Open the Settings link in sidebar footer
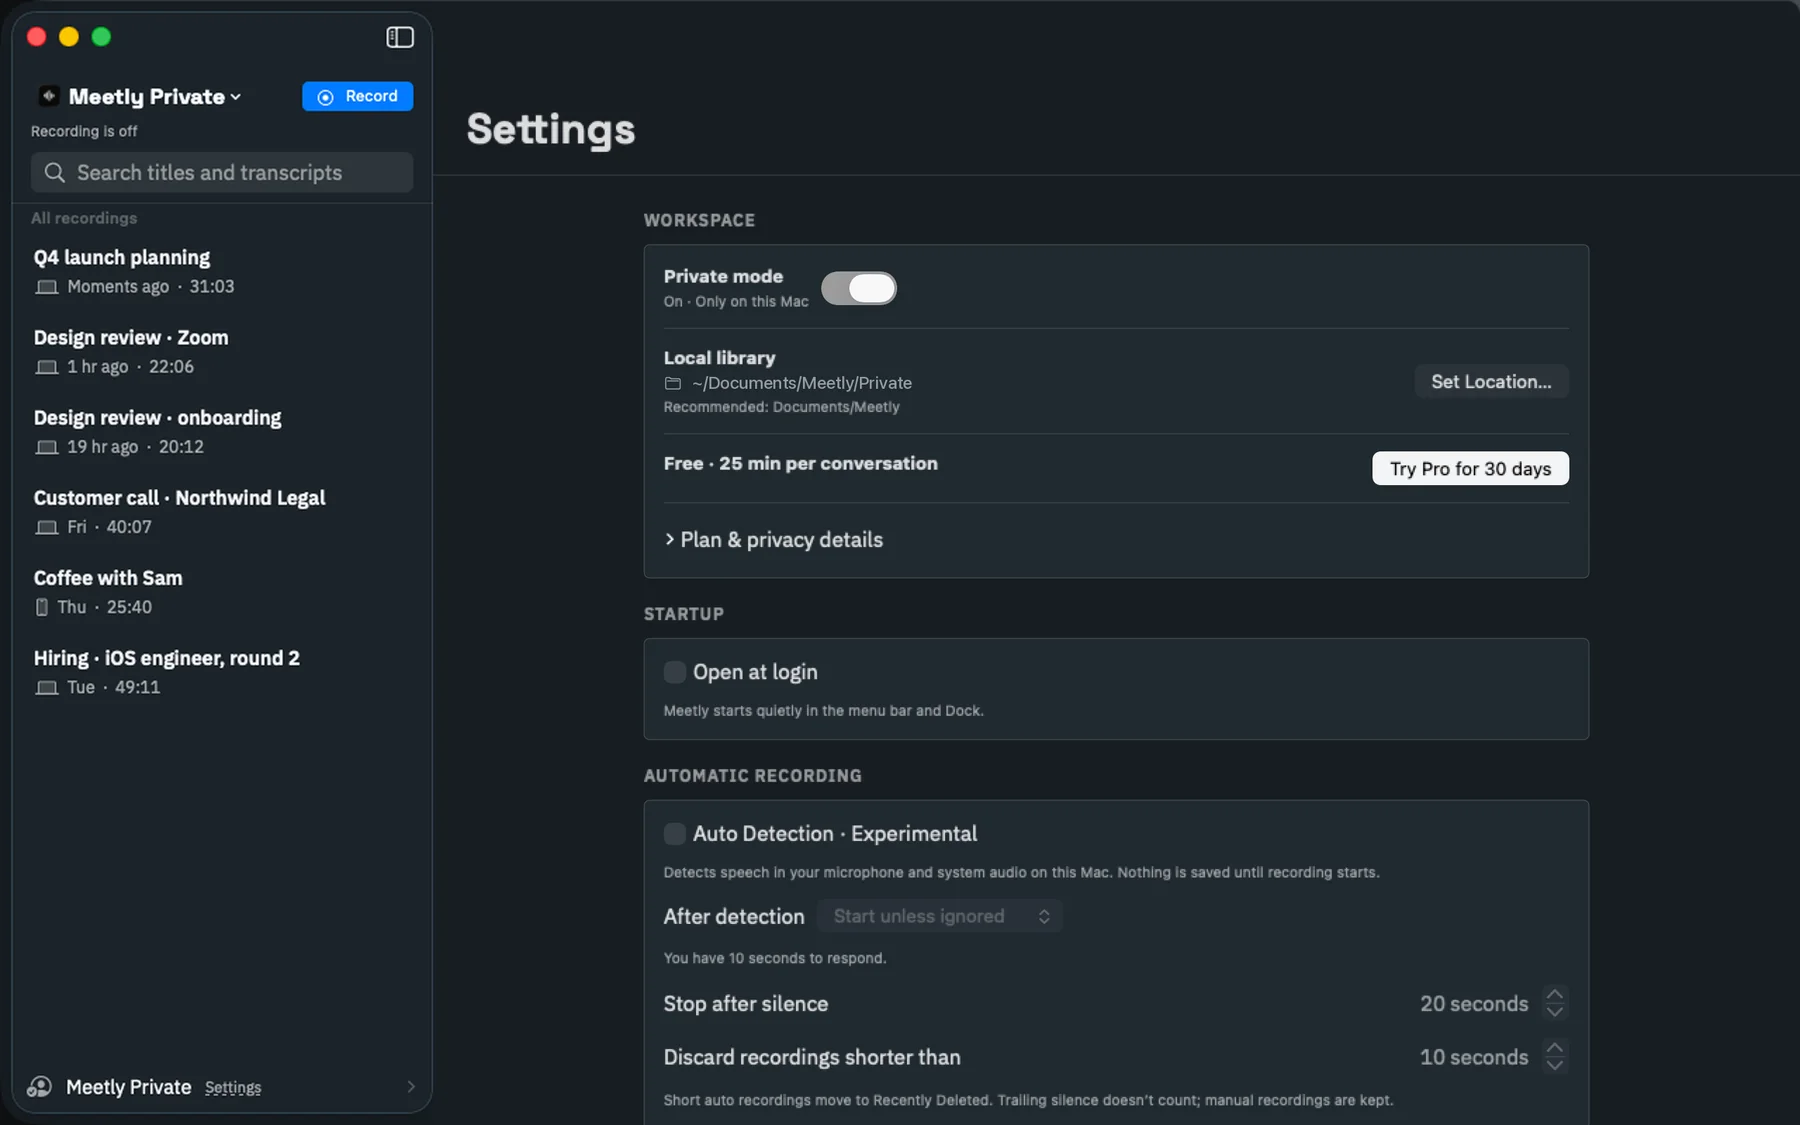This screenshot has width=1800, height=1125. point(233,1088)
